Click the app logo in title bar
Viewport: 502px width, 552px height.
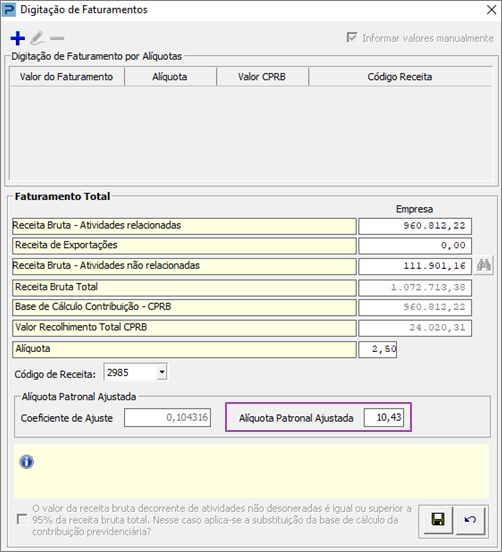9,10
